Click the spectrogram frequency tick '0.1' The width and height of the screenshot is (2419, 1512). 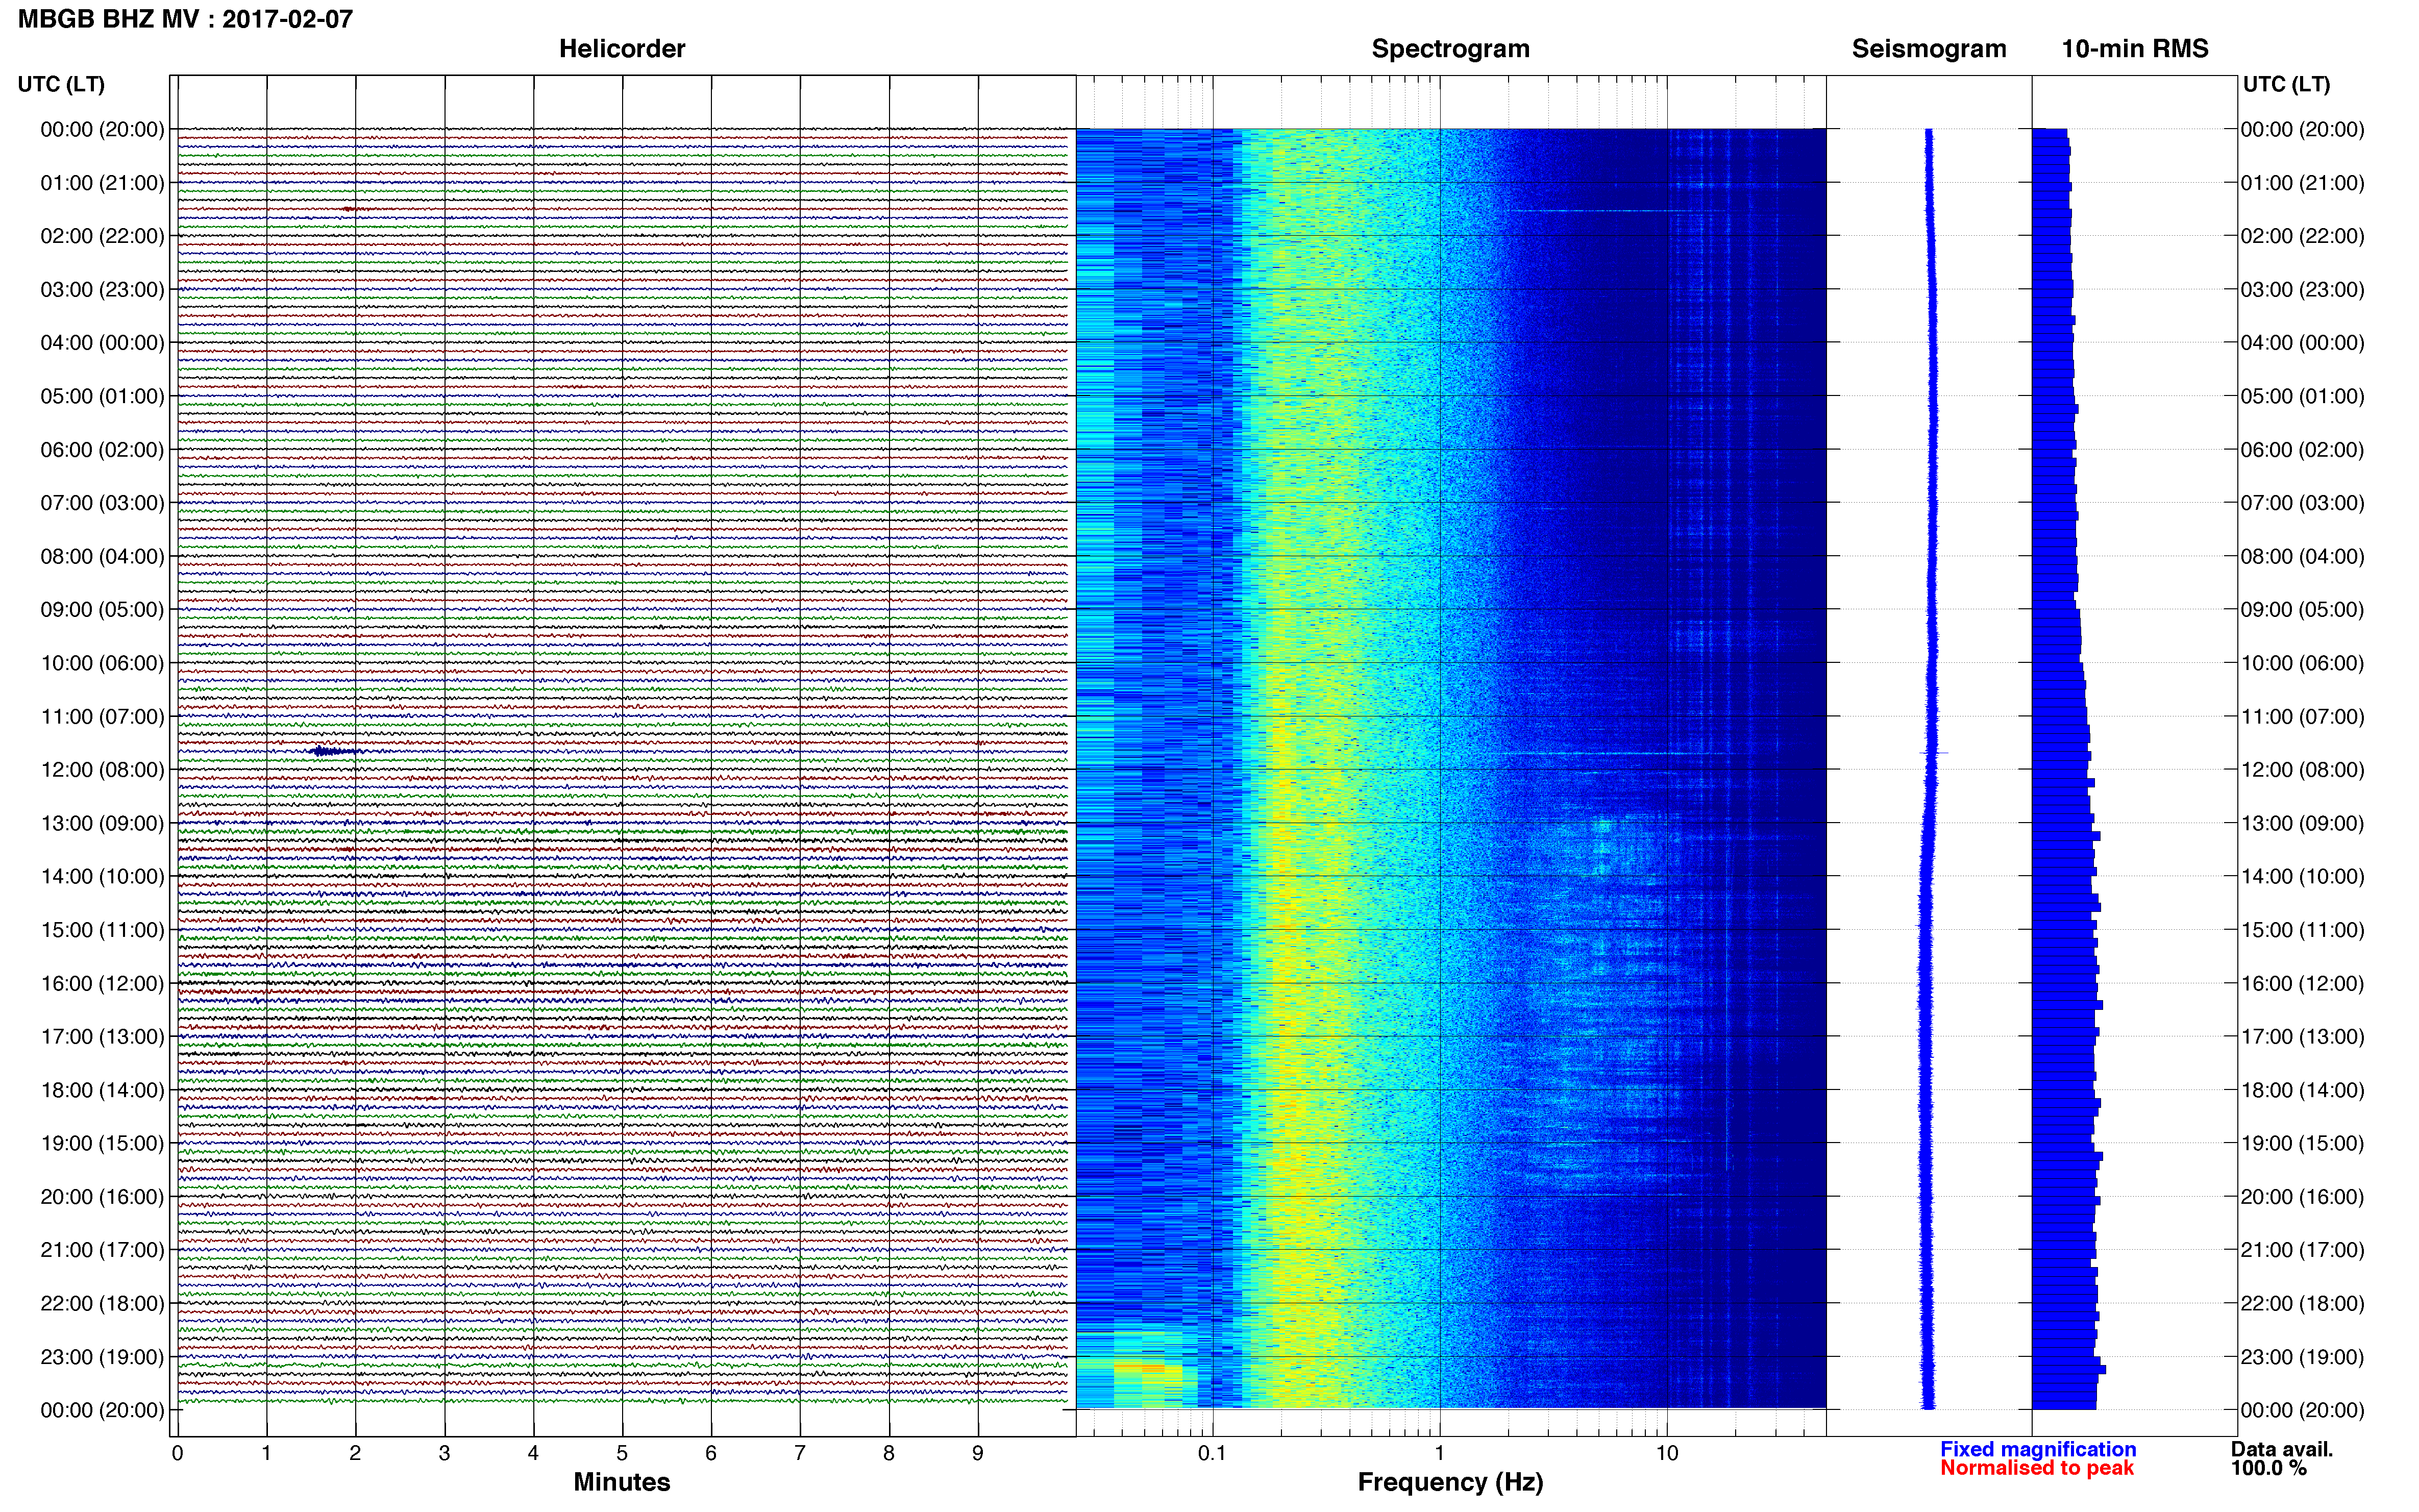point(1212,1454)
